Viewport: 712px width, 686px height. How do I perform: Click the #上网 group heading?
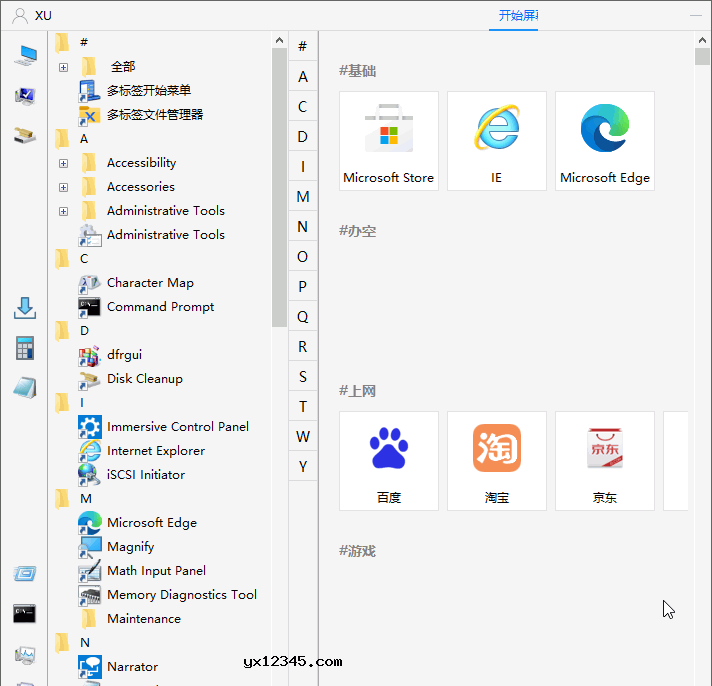click(x=358, y=391)
